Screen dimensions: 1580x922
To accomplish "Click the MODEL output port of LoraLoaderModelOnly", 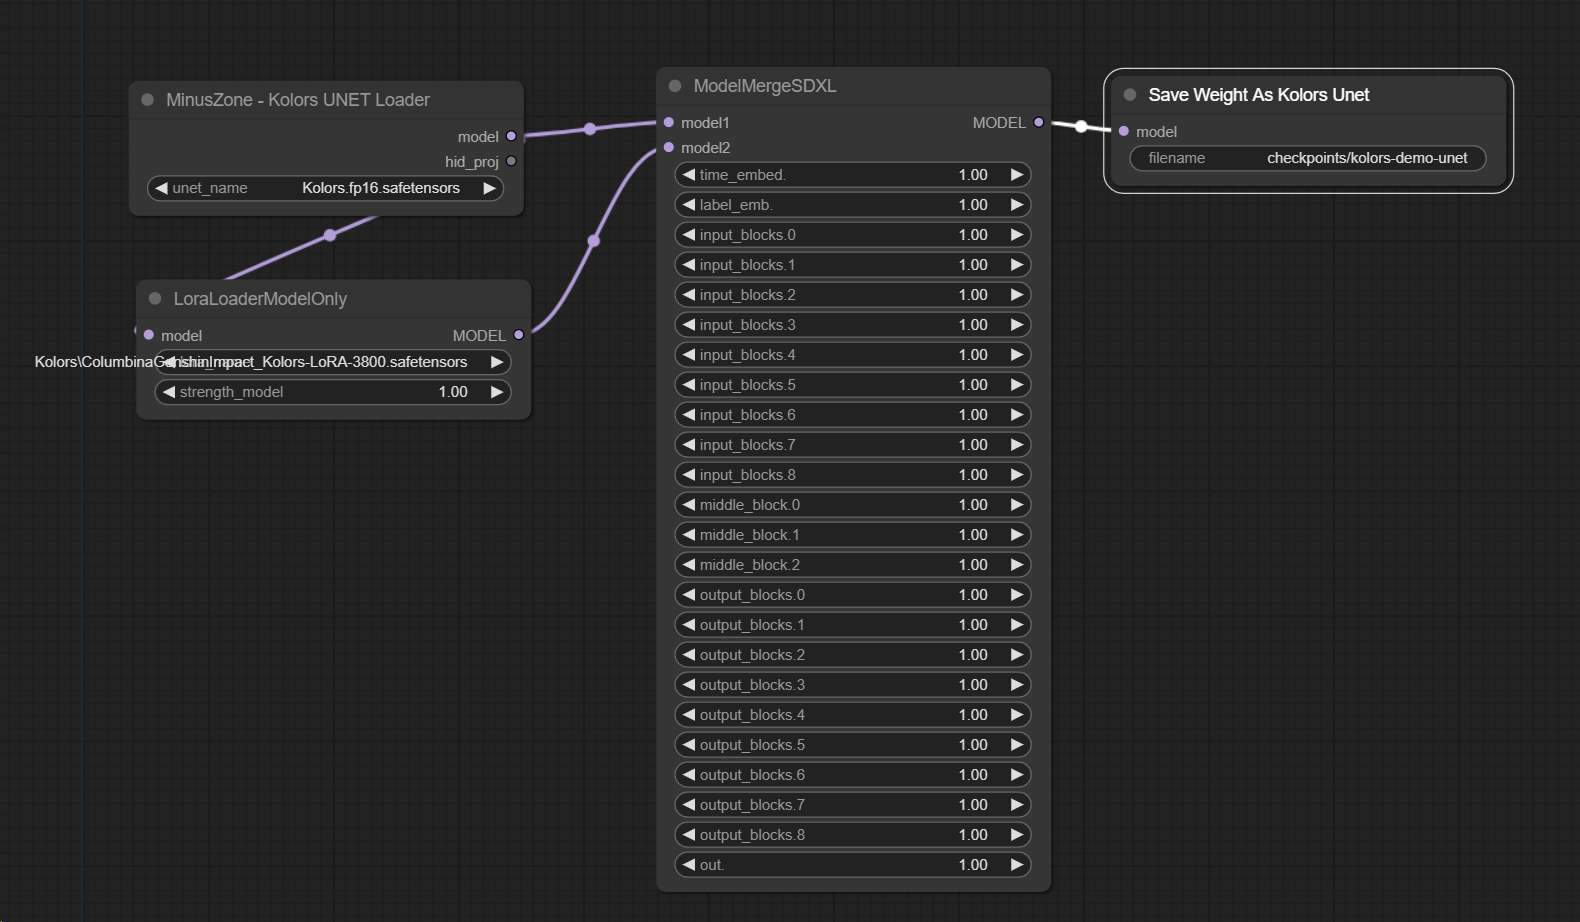I will 518,335.
